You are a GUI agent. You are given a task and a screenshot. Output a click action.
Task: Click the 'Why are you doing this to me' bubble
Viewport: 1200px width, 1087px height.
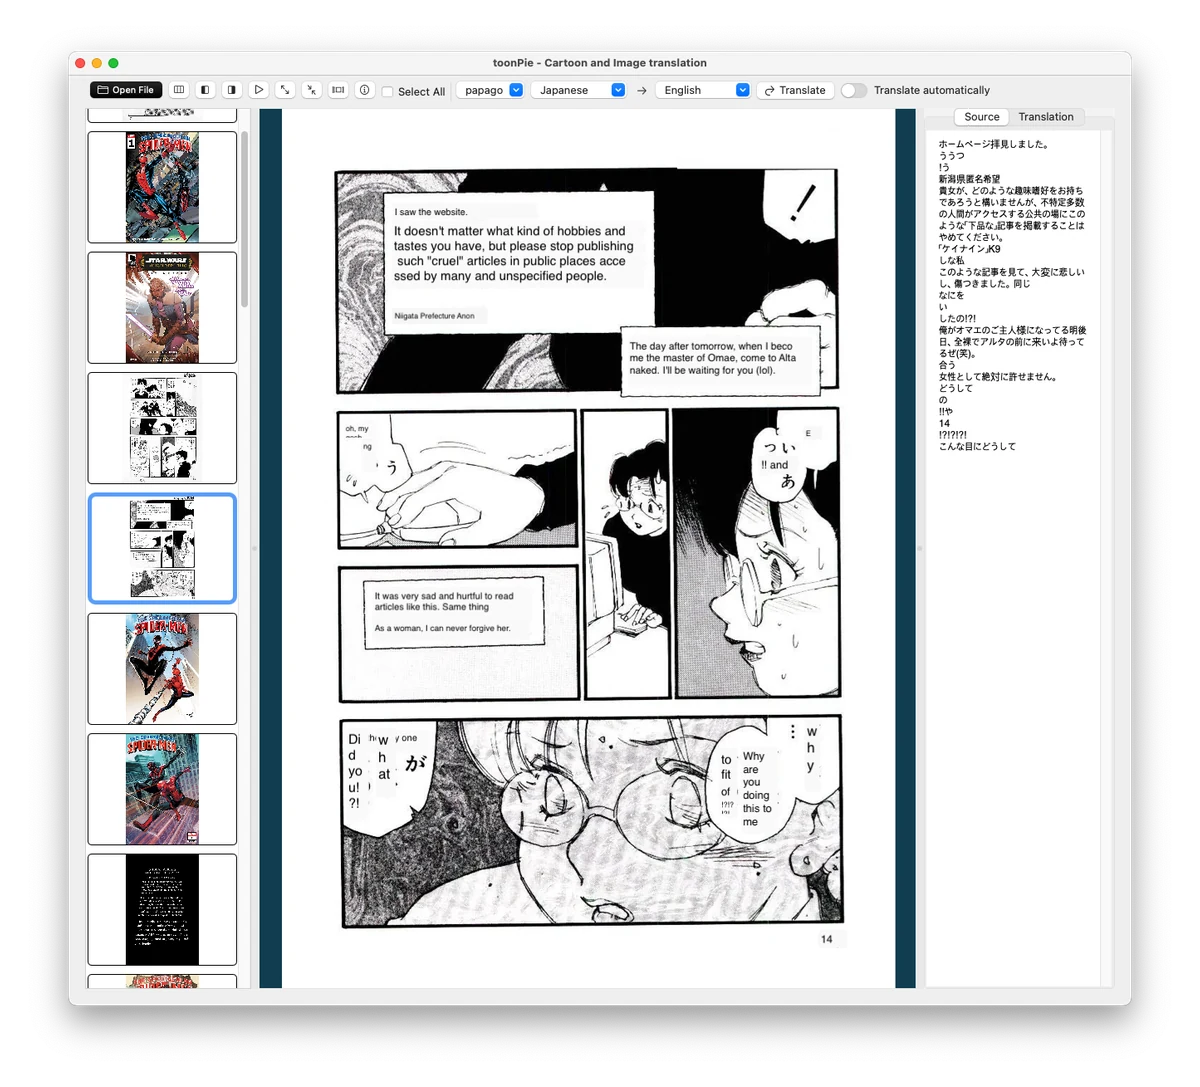pyautogui.click(x=757, y=789)
